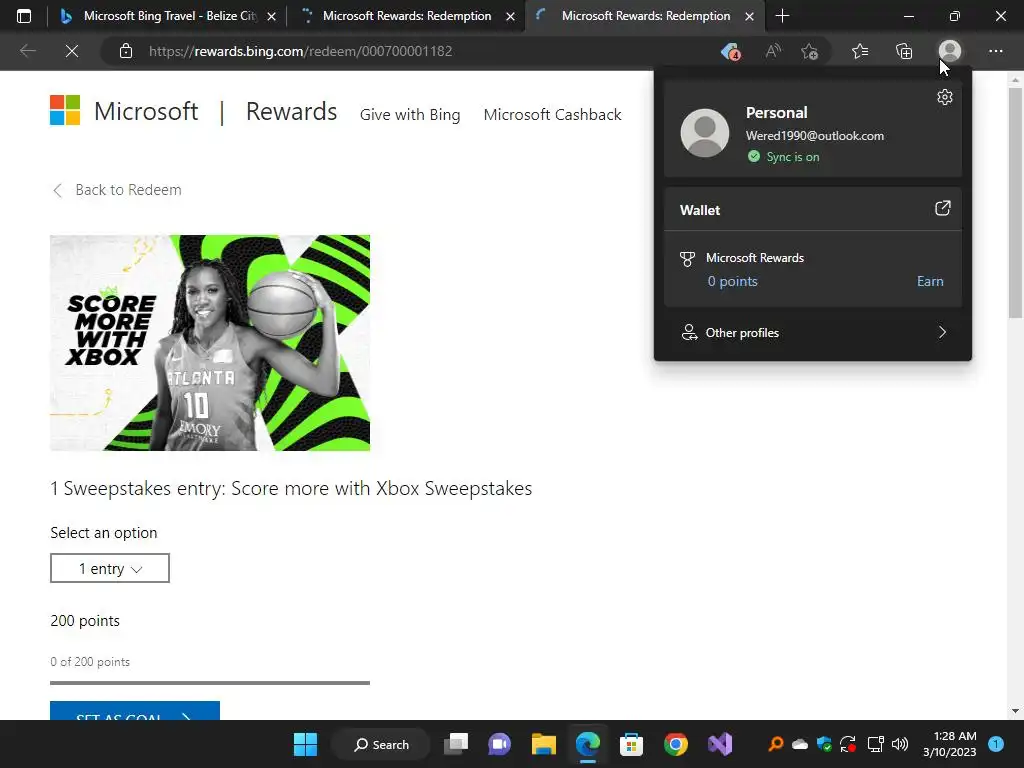
Task: Open OneDrive cloud tray icon
Action: click(x=799, y=743)
